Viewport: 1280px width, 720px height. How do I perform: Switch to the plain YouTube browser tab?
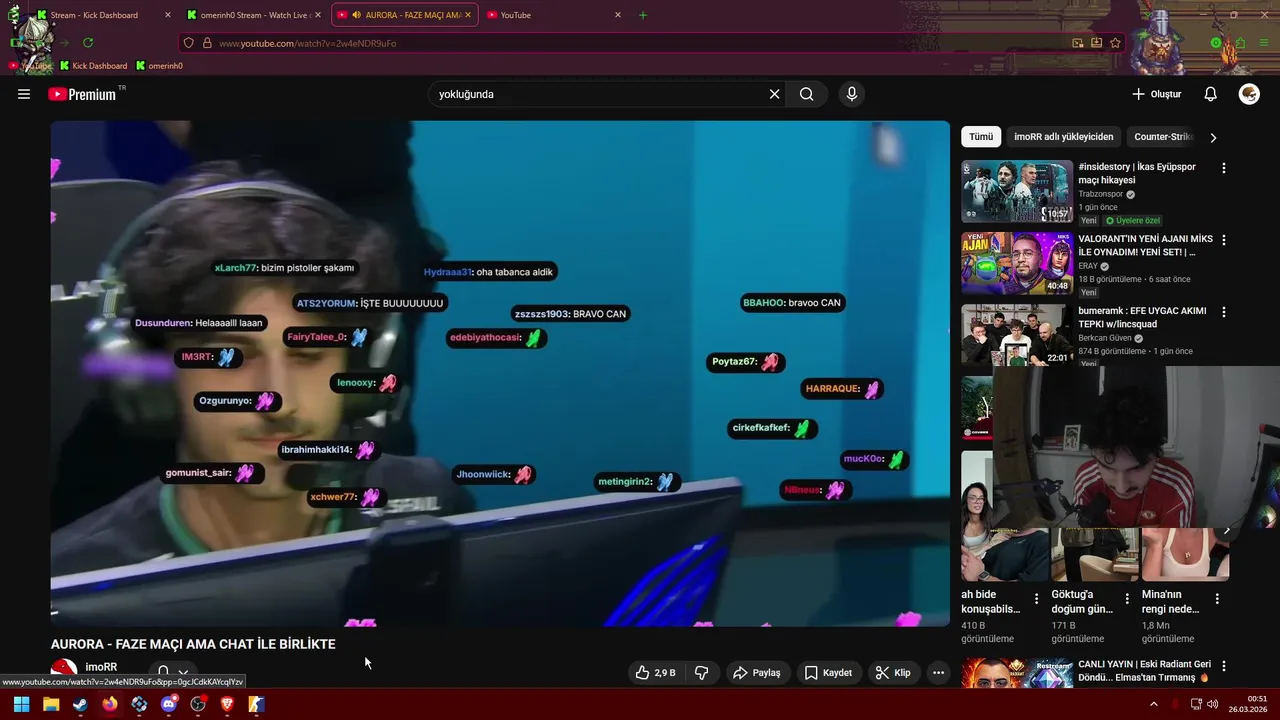click(x=552, y=15)
